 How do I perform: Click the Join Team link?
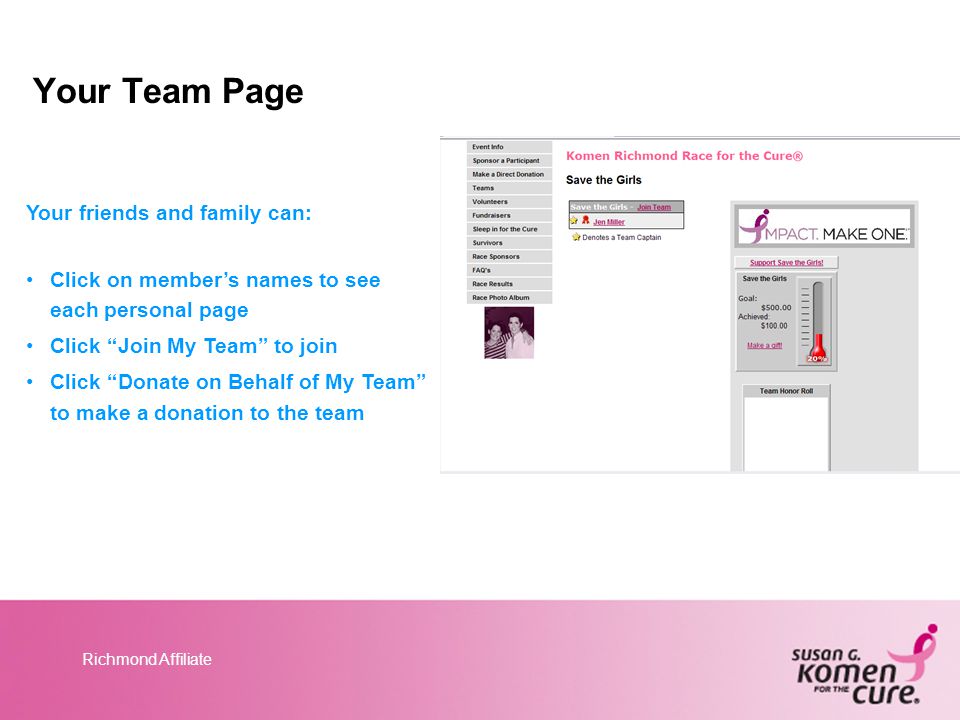point(654,207)
